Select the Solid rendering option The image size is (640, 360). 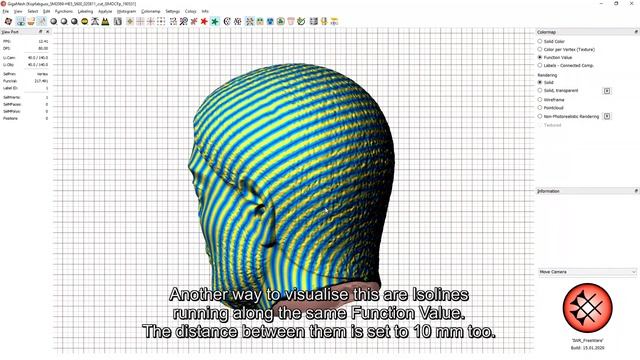(x=540, y=82)
